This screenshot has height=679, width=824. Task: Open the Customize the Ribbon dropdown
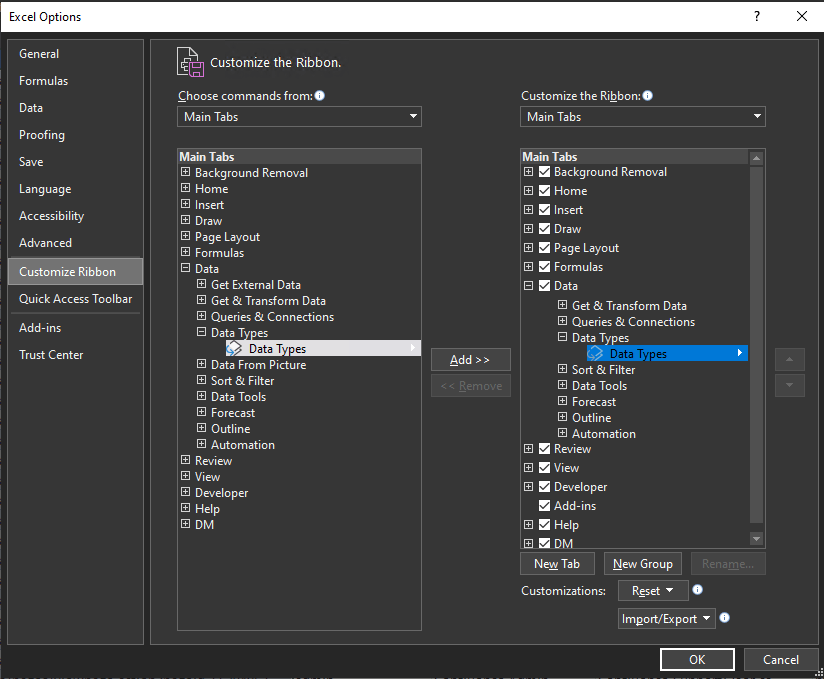pos(643,117)
